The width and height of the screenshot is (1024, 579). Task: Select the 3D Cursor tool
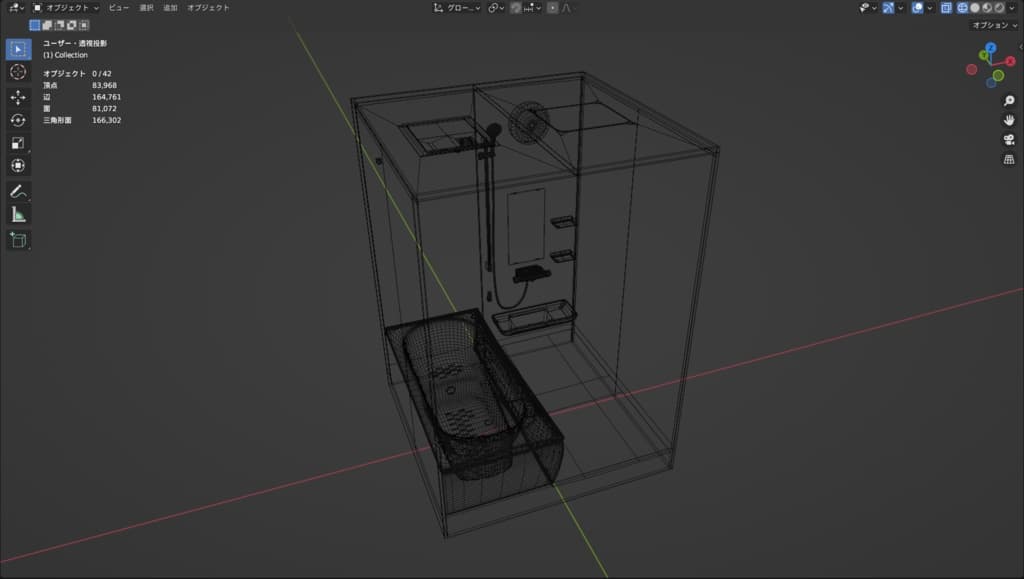(18, 72)
